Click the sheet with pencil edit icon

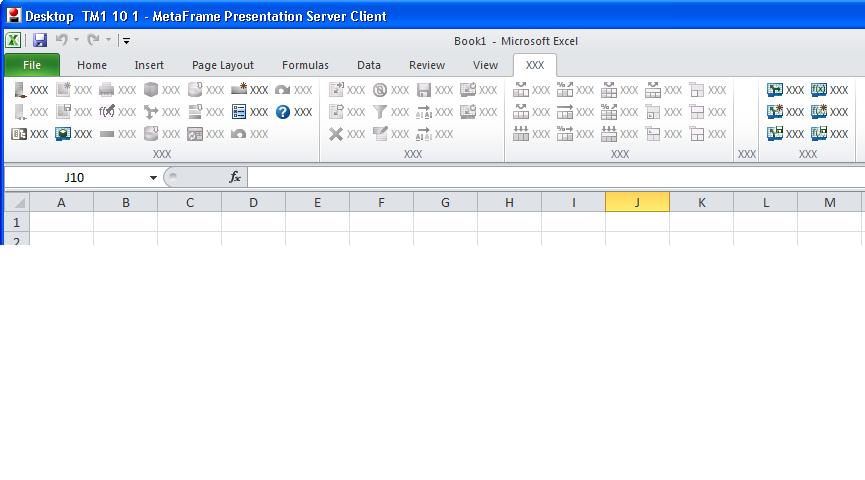380,134
